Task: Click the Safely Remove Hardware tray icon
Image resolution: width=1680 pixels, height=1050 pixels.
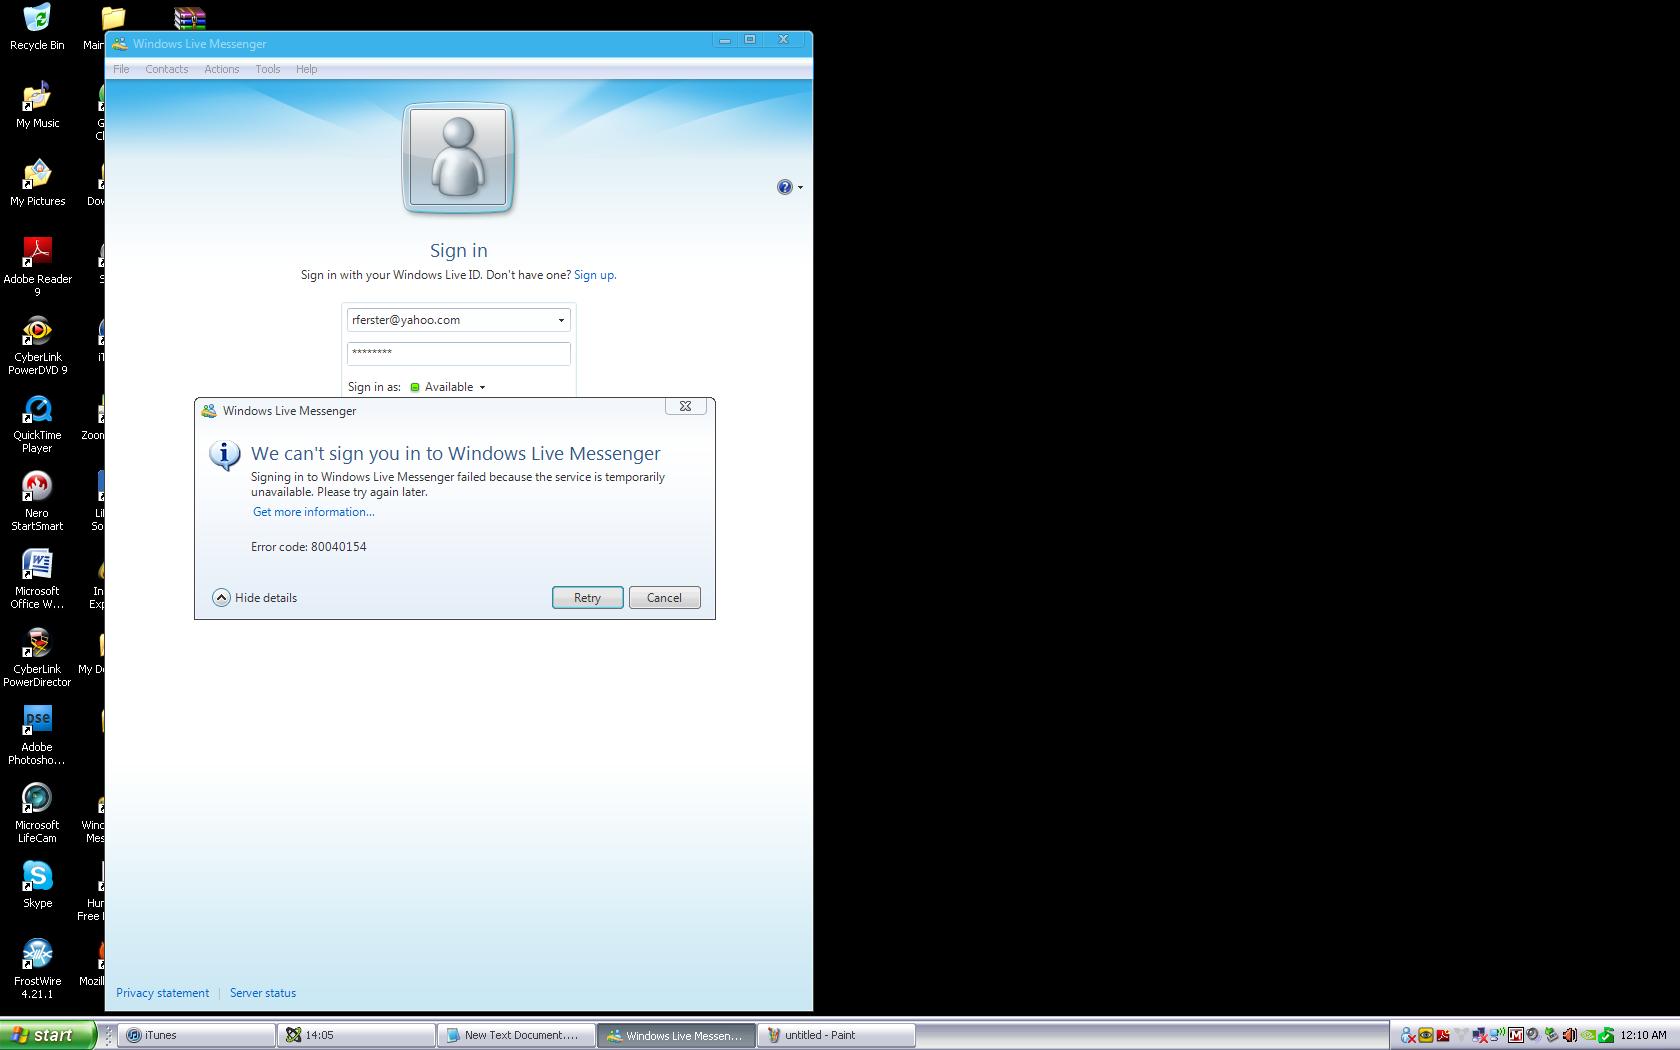Action: click(x=1551, y=1035)
